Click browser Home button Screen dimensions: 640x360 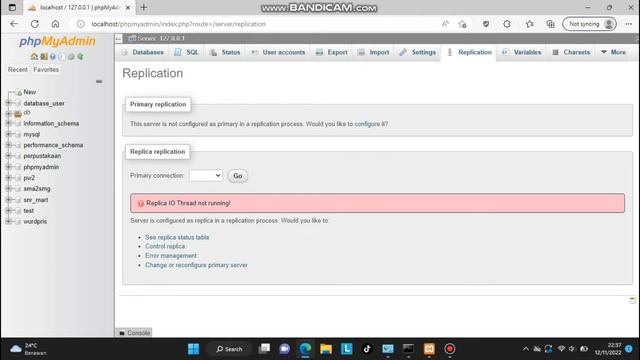[x=56, y=24]
